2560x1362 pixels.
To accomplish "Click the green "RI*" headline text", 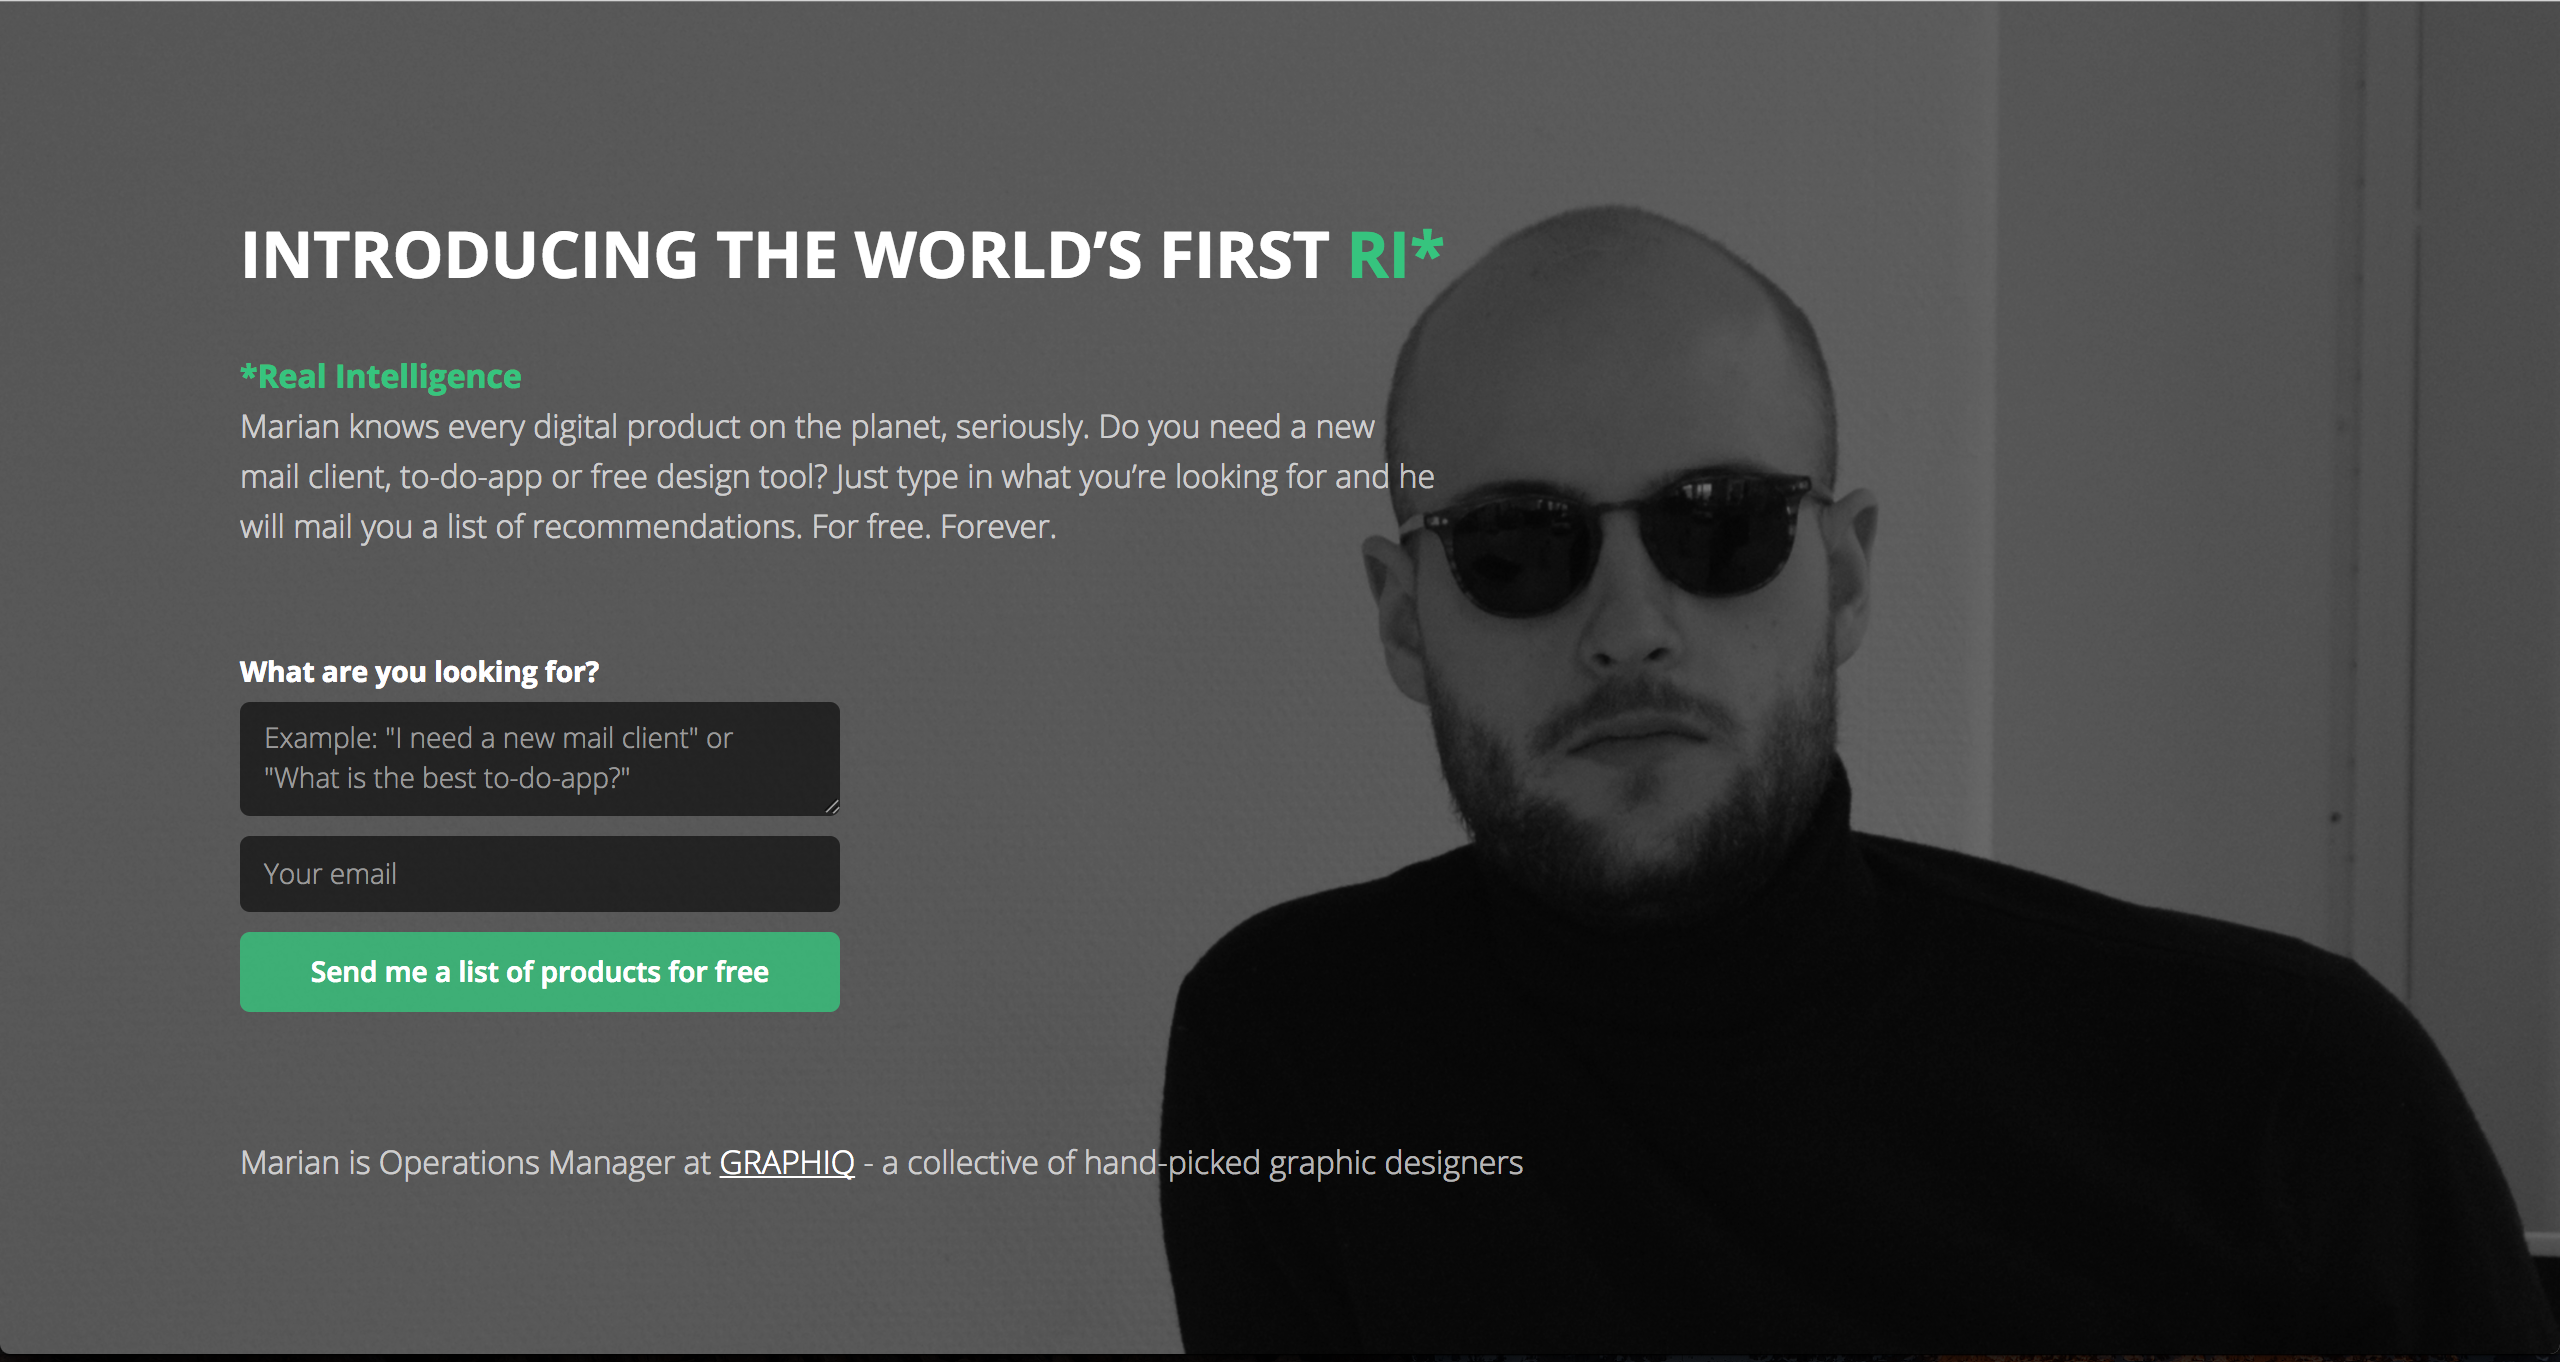I will (1396, 255).
